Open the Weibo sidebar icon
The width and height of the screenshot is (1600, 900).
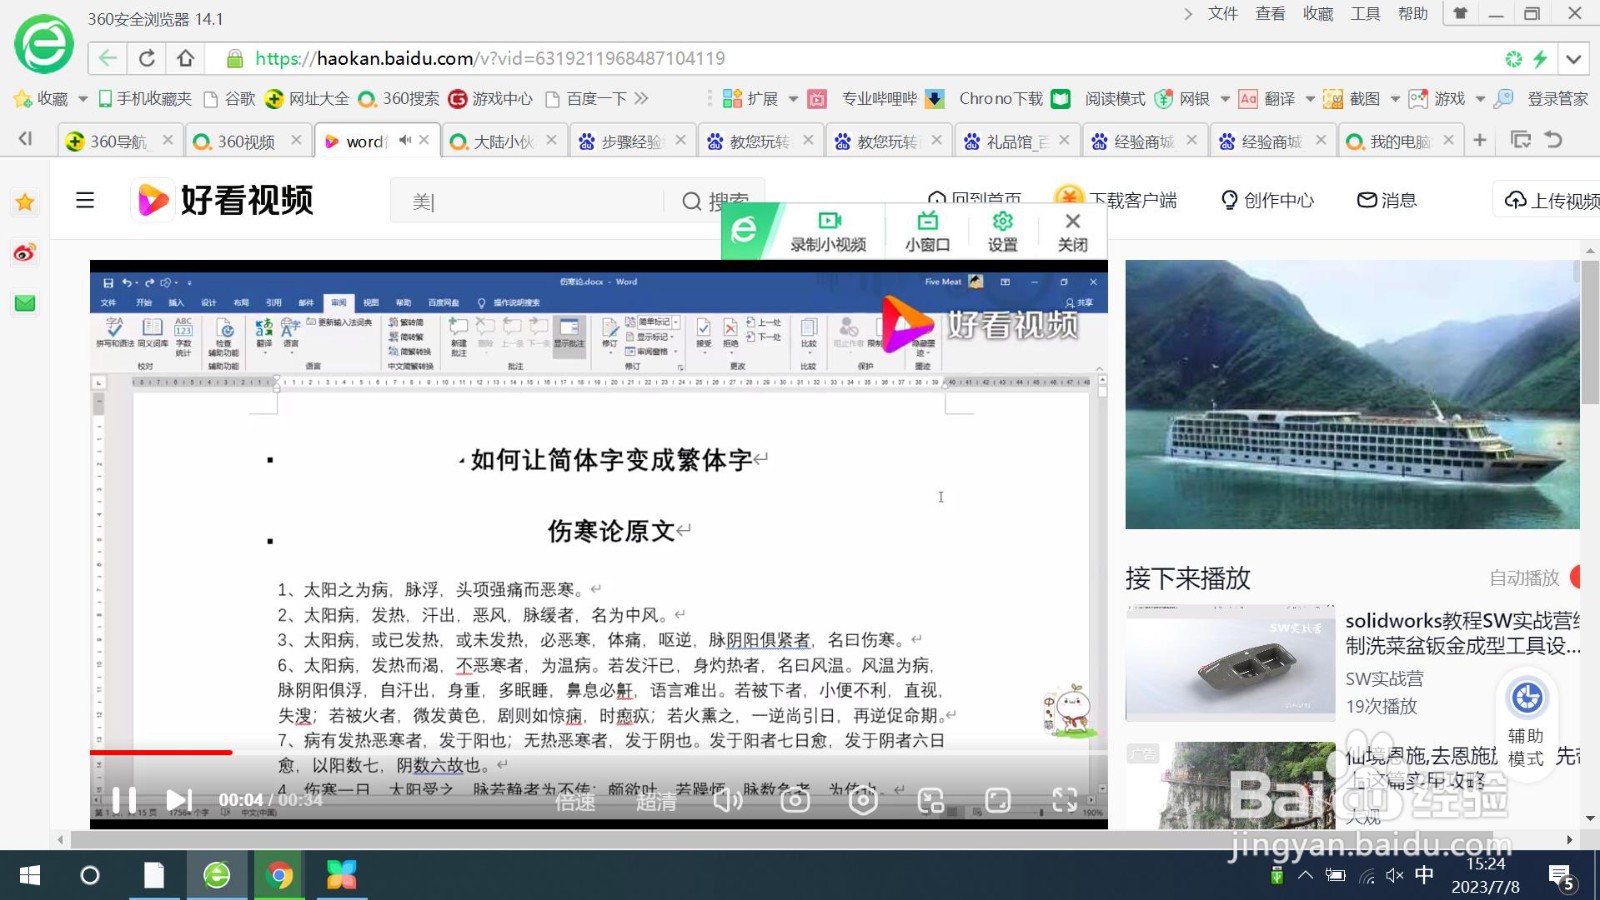(25, 253)
